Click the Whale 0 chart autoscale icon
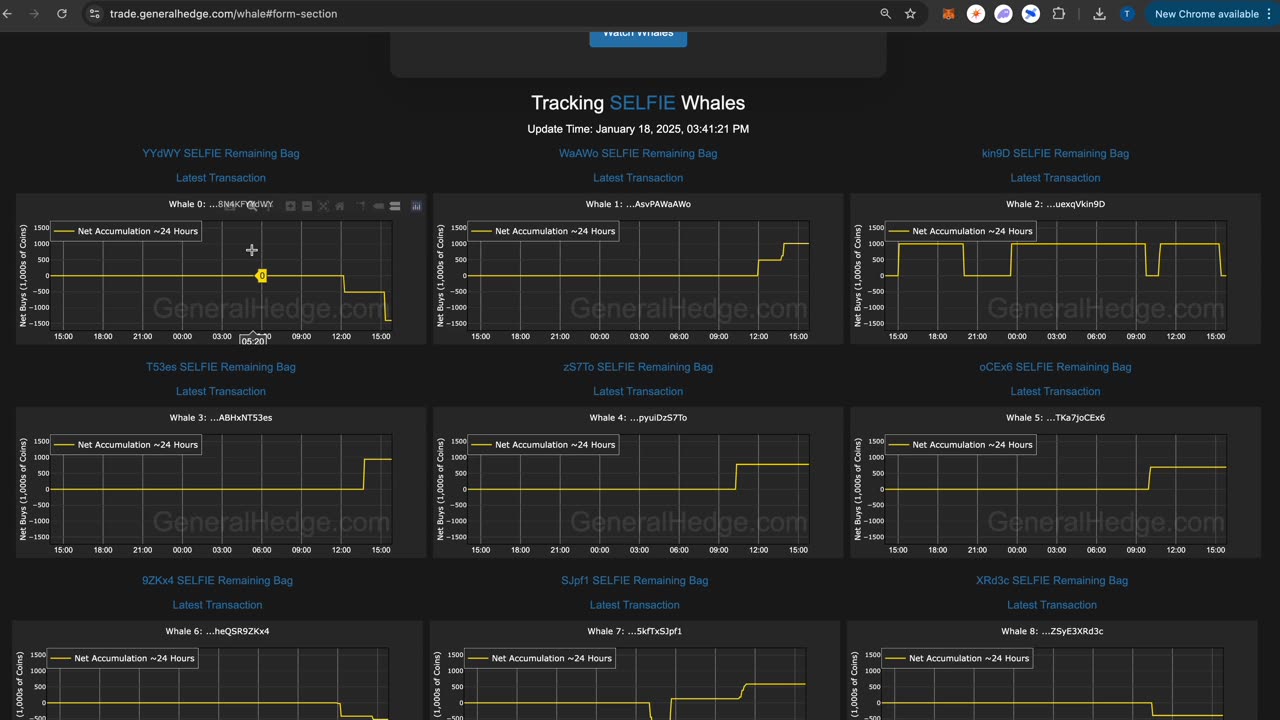1280x720 pixels. tap(323, 206)
